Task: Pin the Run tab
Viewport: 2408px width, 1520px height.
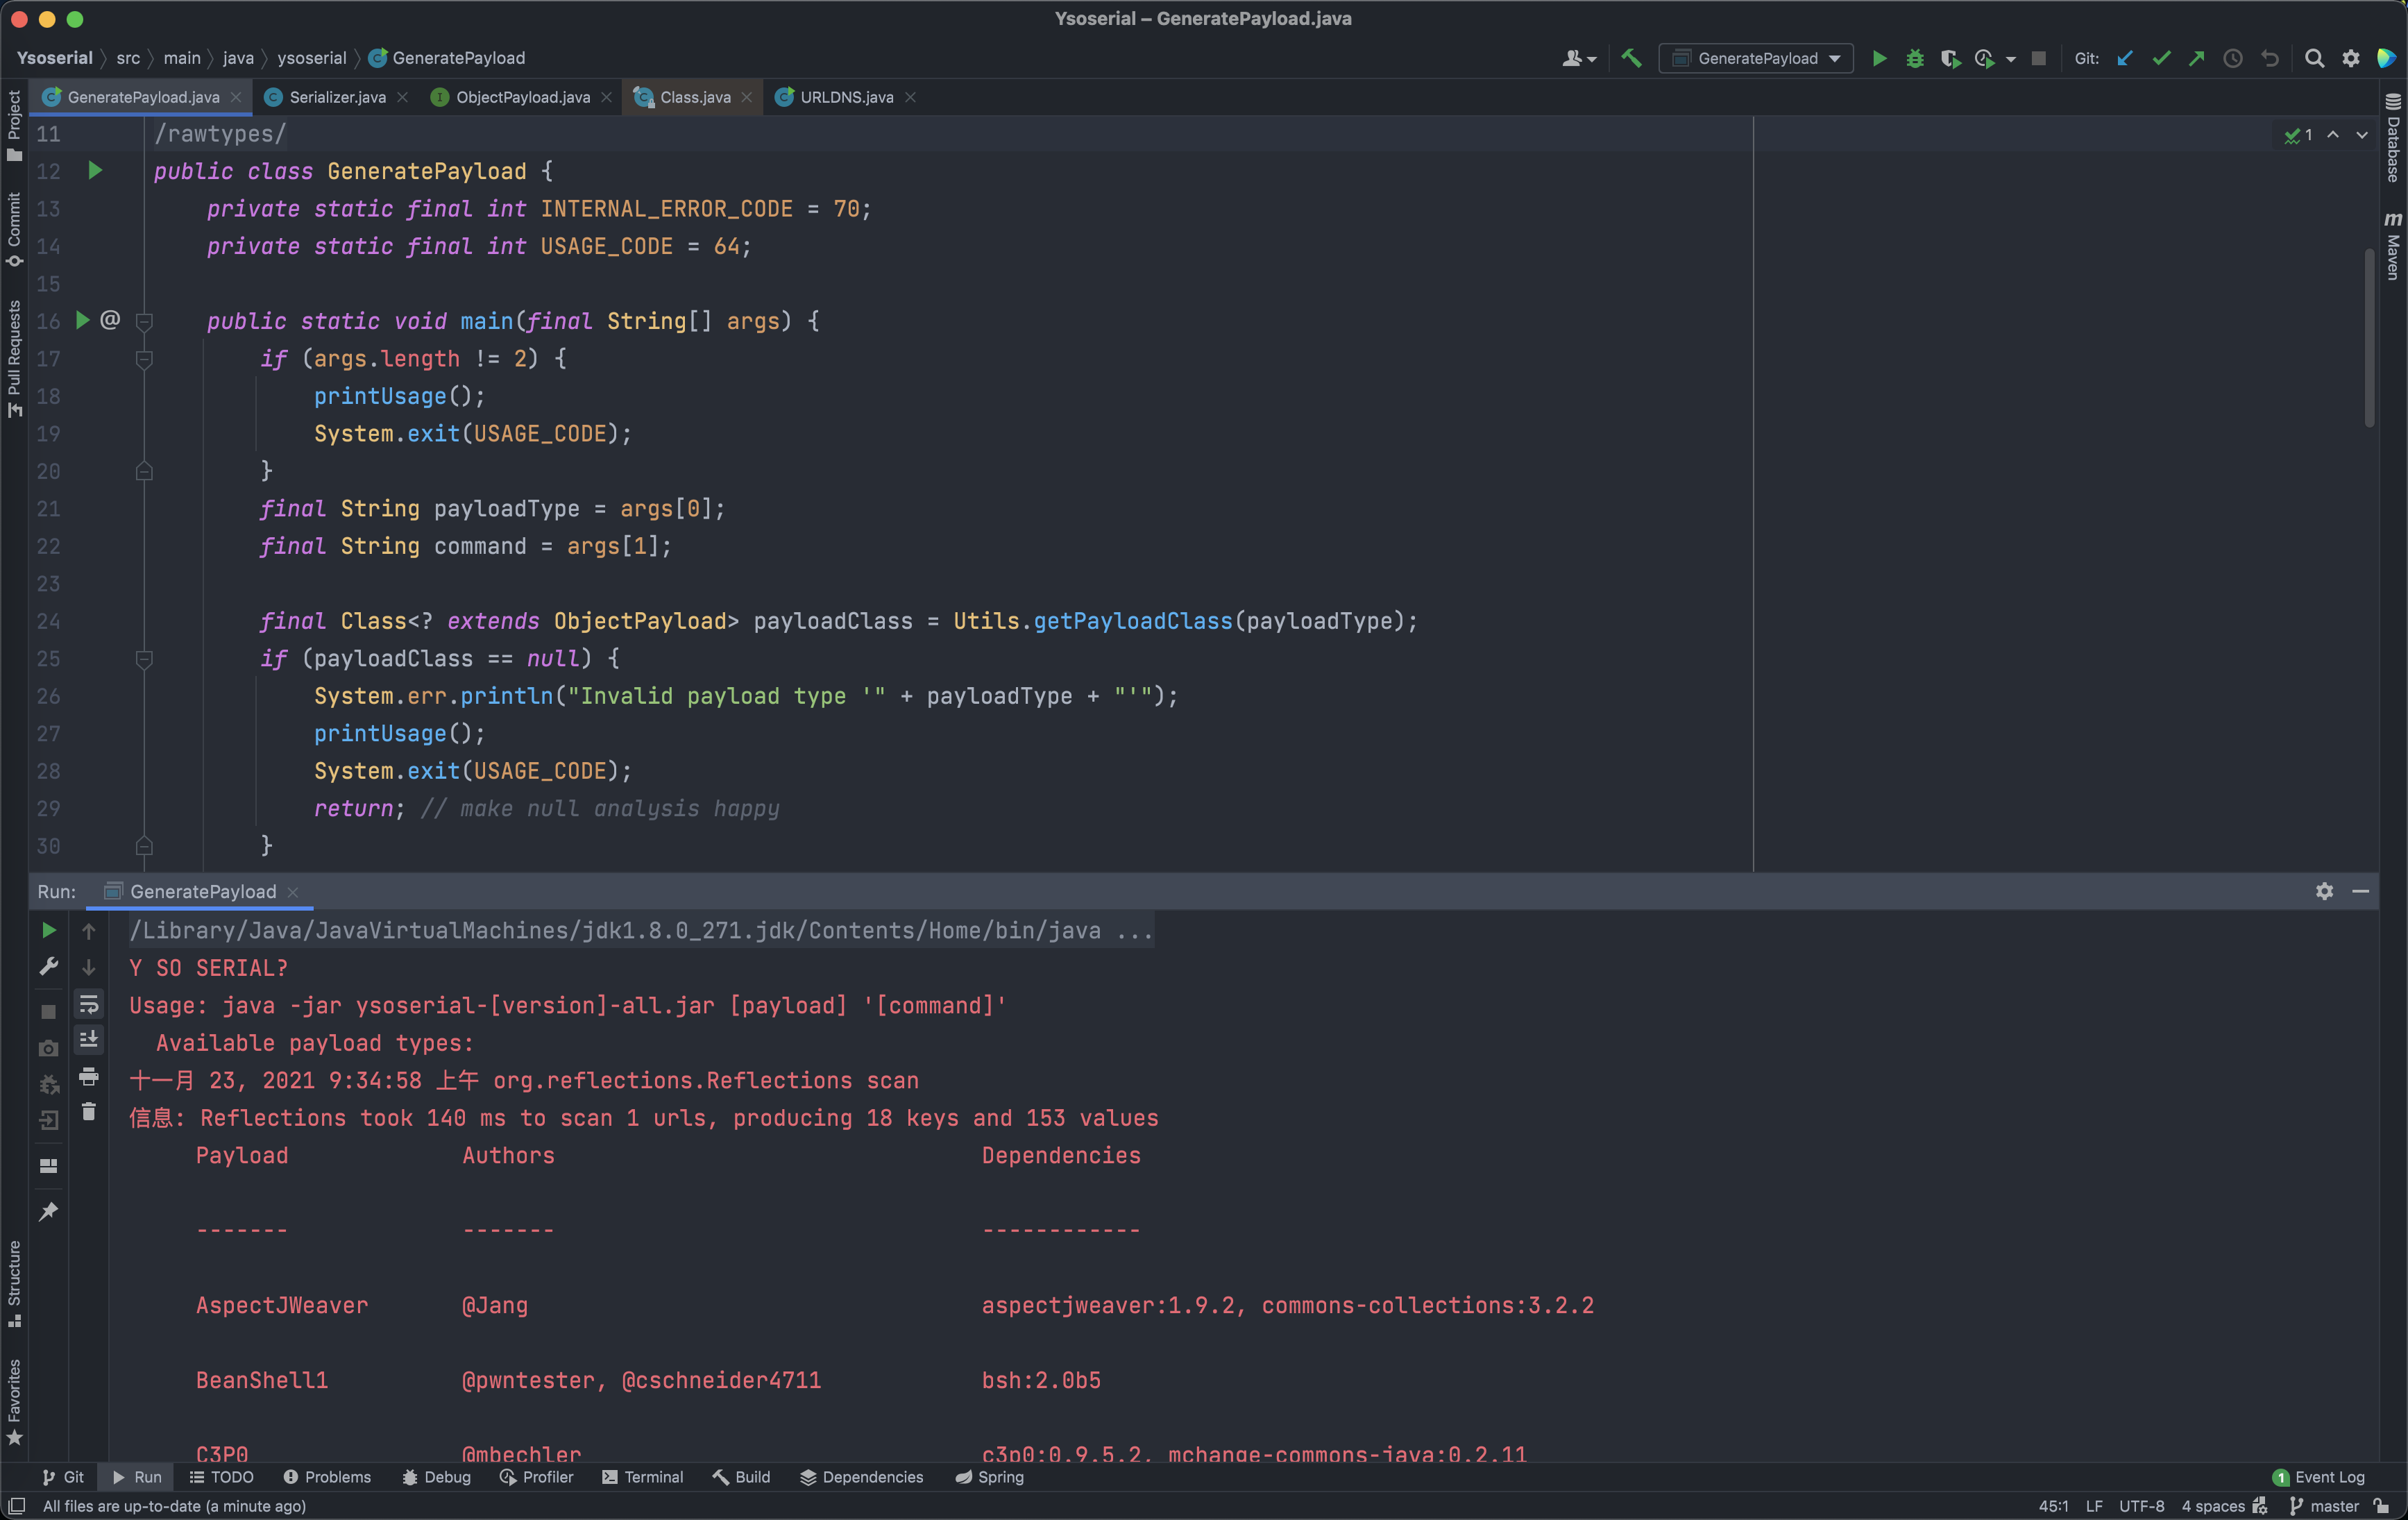Action: click(48, 1211)
